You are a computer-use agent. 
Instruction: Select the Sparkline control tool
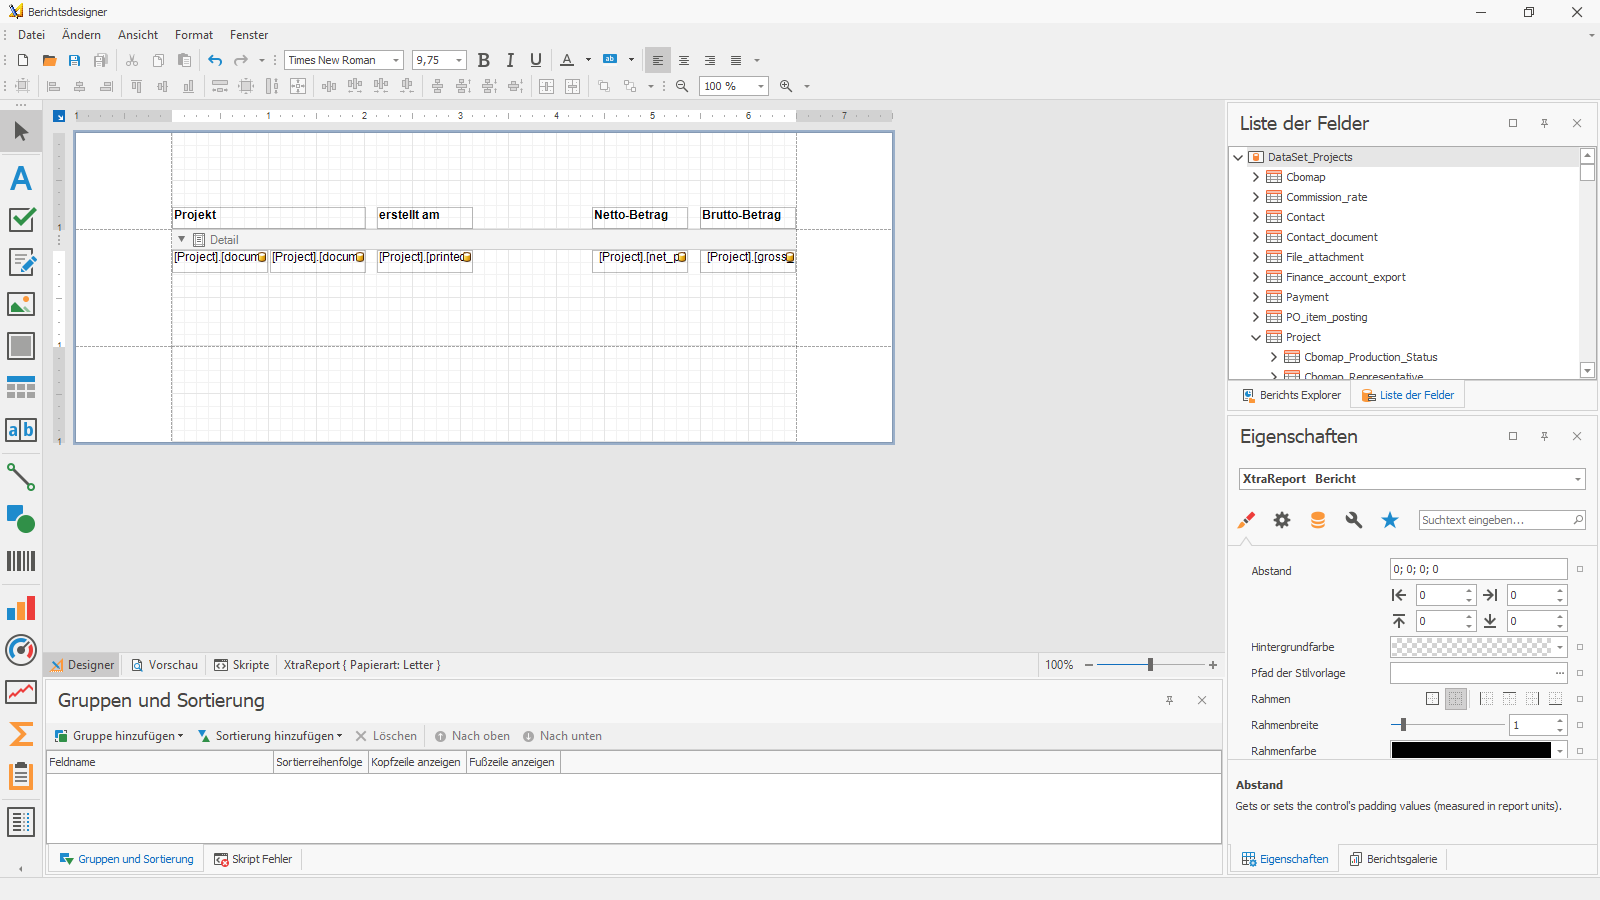pos(21,692)
